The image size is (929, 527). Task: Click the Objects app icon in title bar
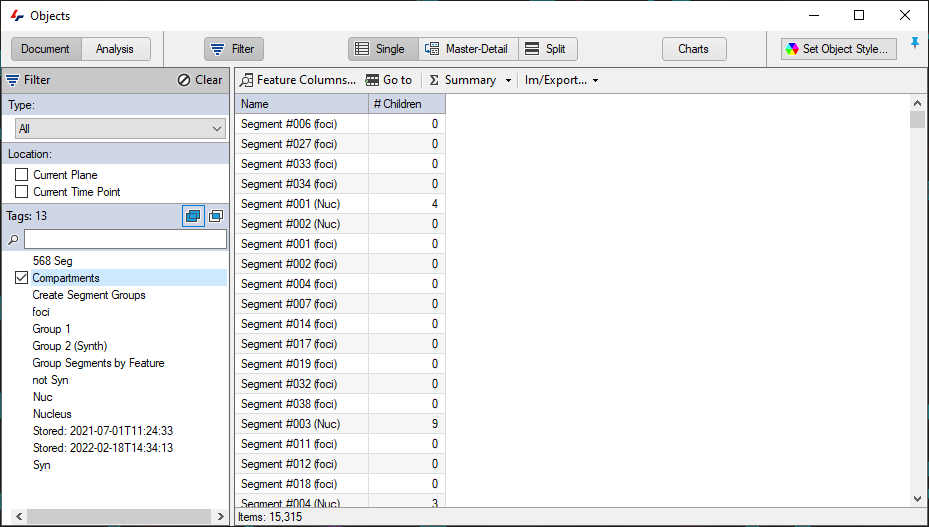coord(17,16)
